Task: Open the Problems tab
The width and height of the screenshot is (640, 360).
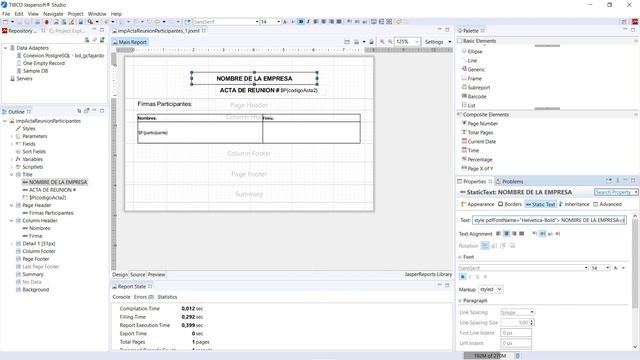Action: coord(509,181)
